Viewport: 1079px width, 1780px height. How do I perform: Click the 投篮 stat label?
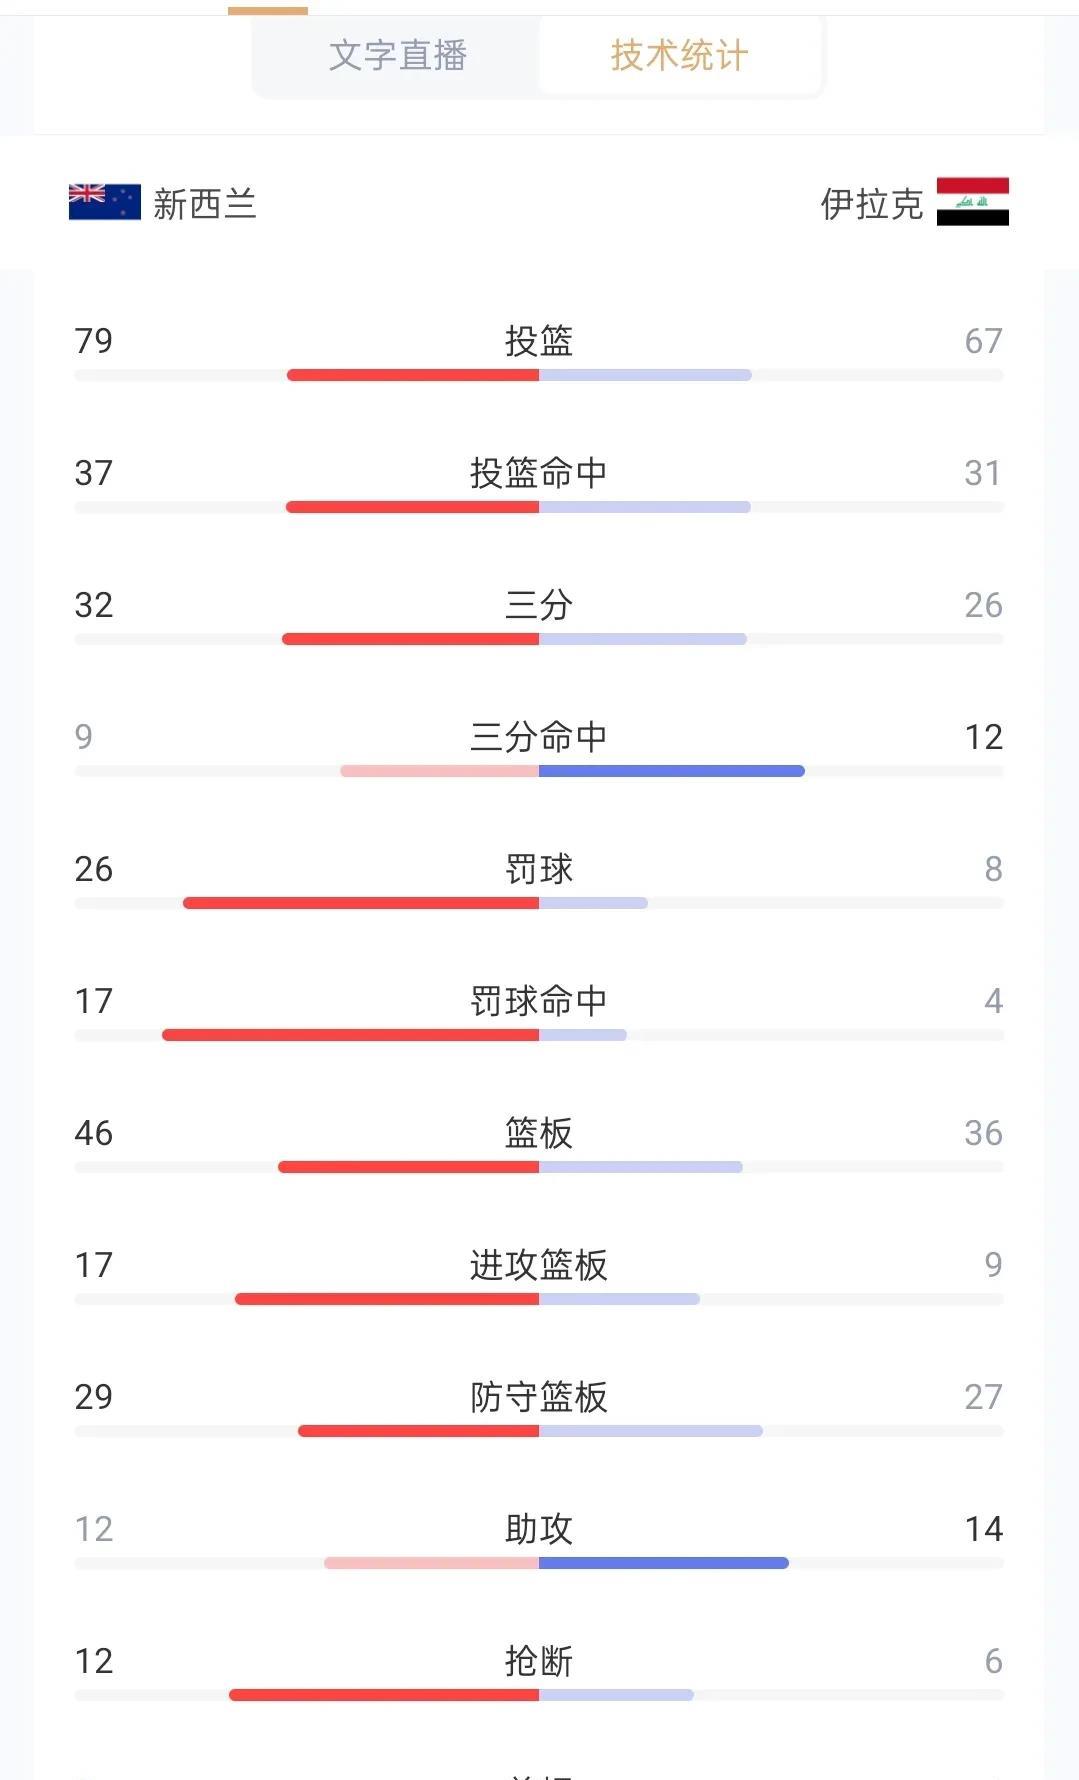point(539,341)
